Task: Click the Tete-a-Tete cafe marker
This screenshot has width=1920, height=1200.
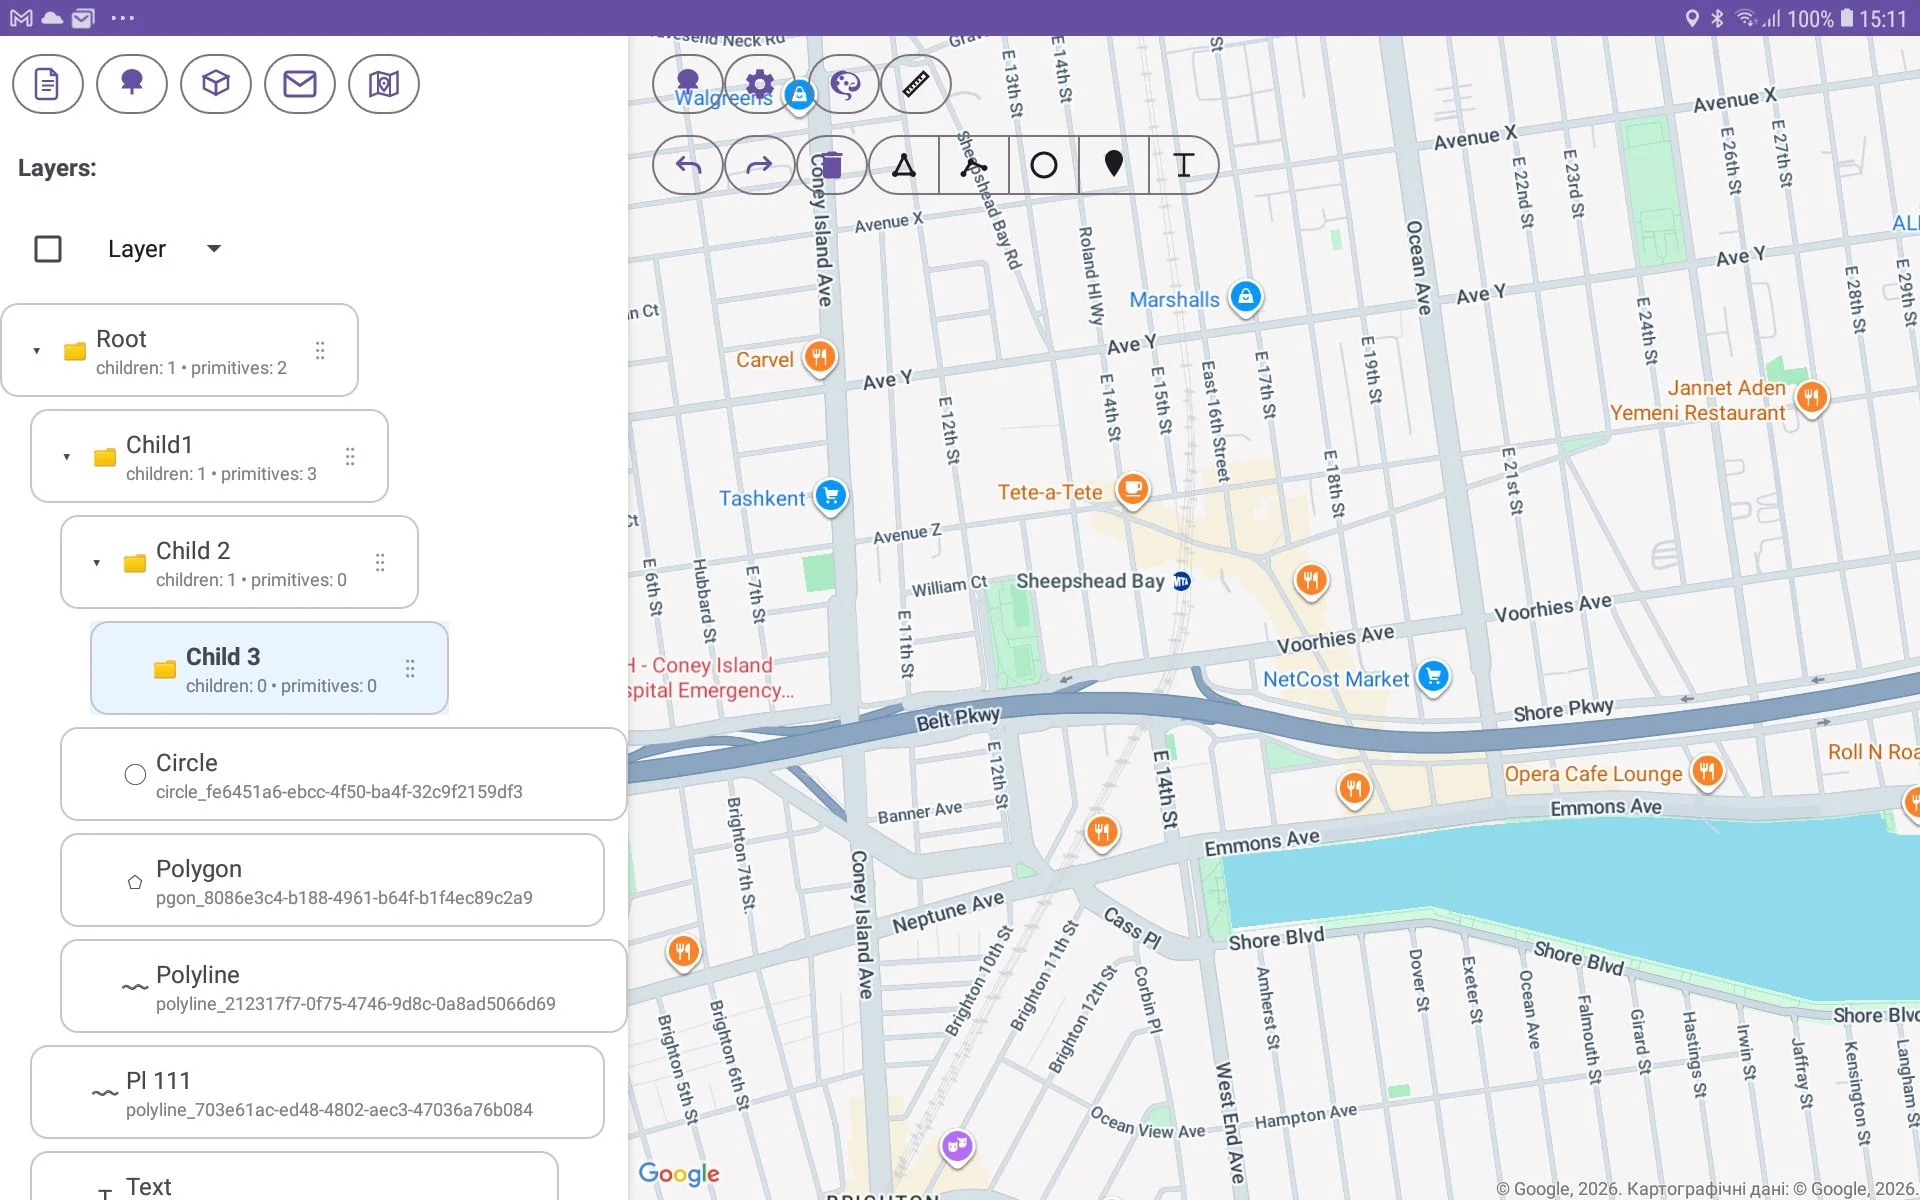Action: [x=1133, y=490]
